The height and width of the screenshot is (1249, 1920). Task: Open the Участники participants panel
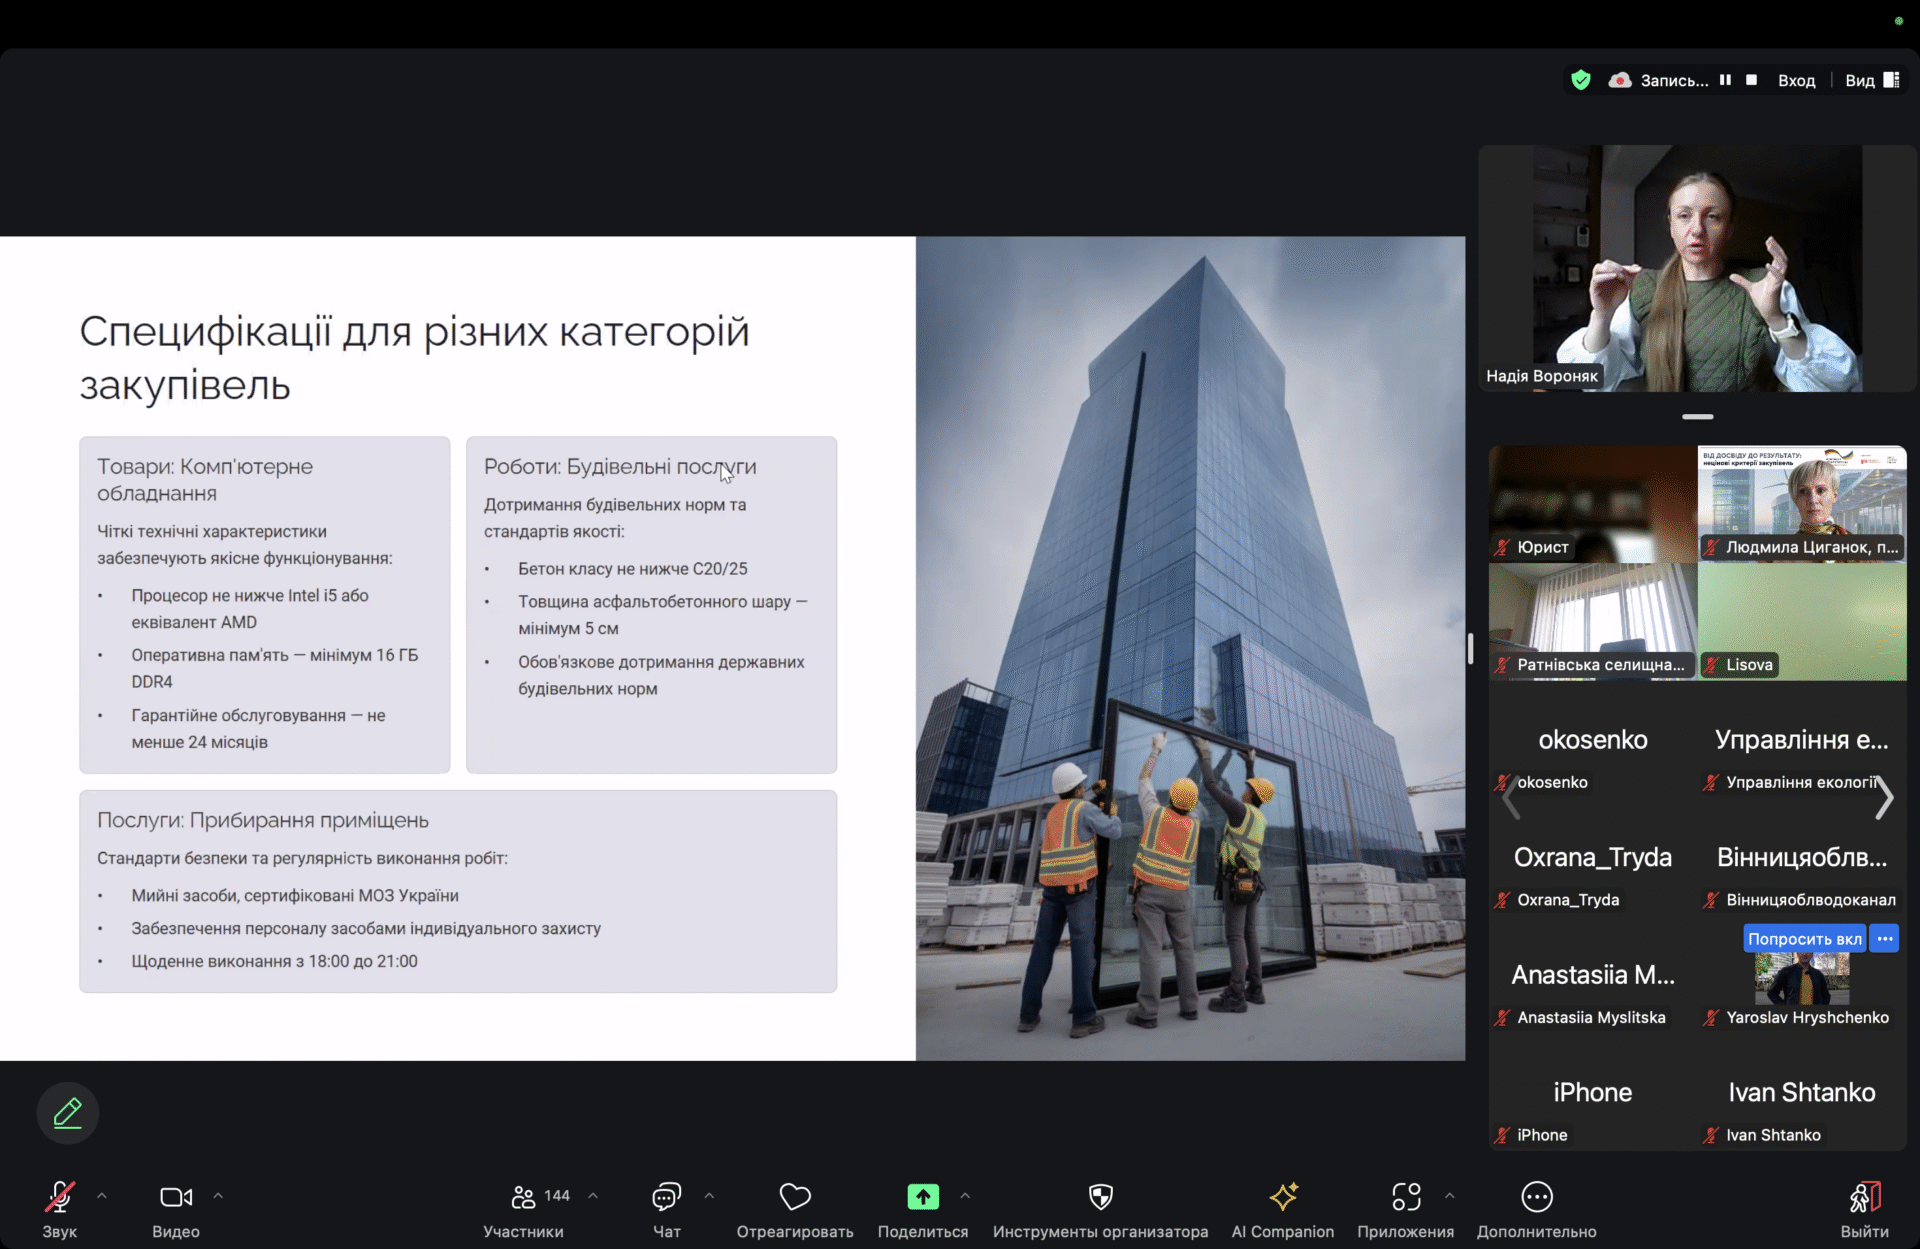pos(523,1197)
